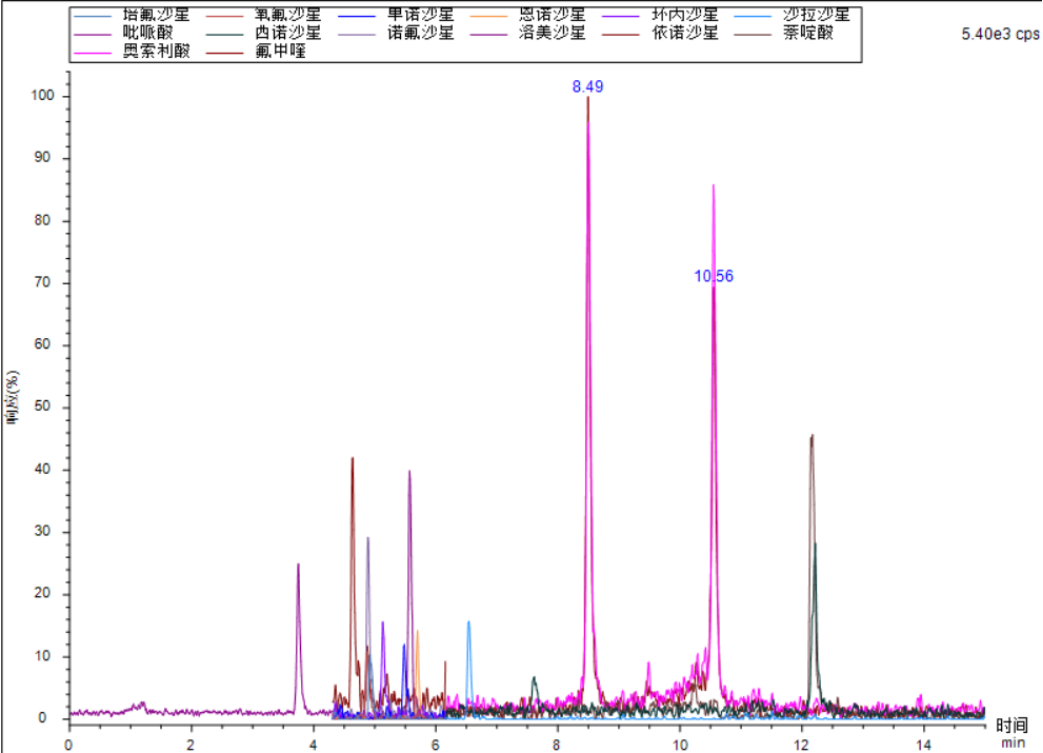Screen dimensions: 1043x753
Task: Select the 氧氟沙星 legend entry
Action: click(x=288, y=15)
